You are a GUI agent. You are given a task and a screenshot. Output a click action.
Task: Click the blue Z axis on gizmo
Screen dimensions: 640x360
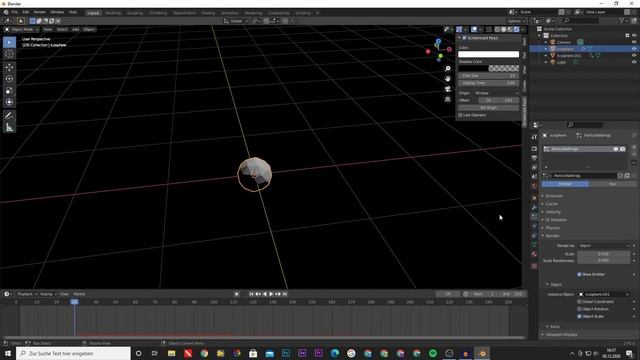tap(438, 41)
